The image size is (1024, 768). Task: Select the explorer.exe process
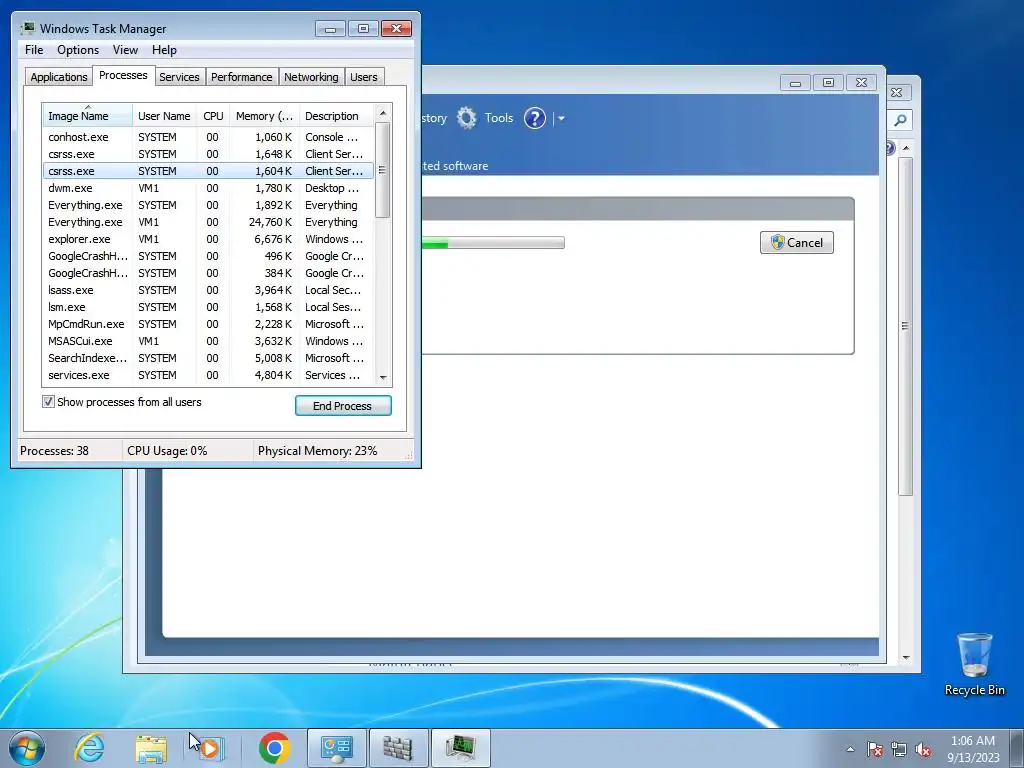click(x=208, y=239)
